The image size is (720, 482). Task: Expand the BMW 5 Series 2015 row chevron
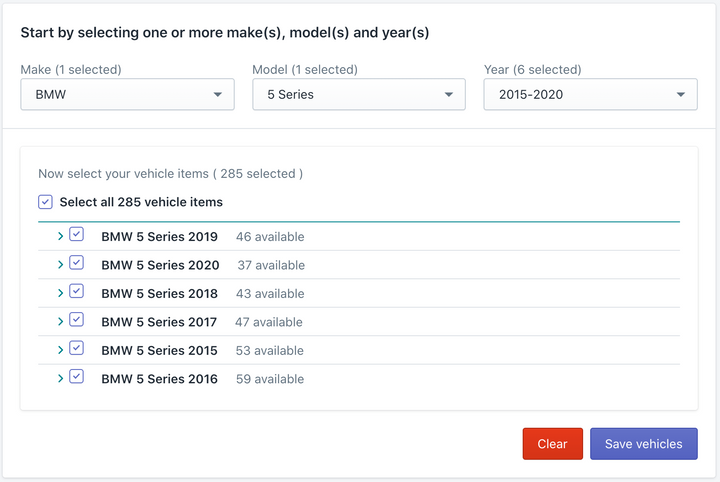[x=60, y=350]
